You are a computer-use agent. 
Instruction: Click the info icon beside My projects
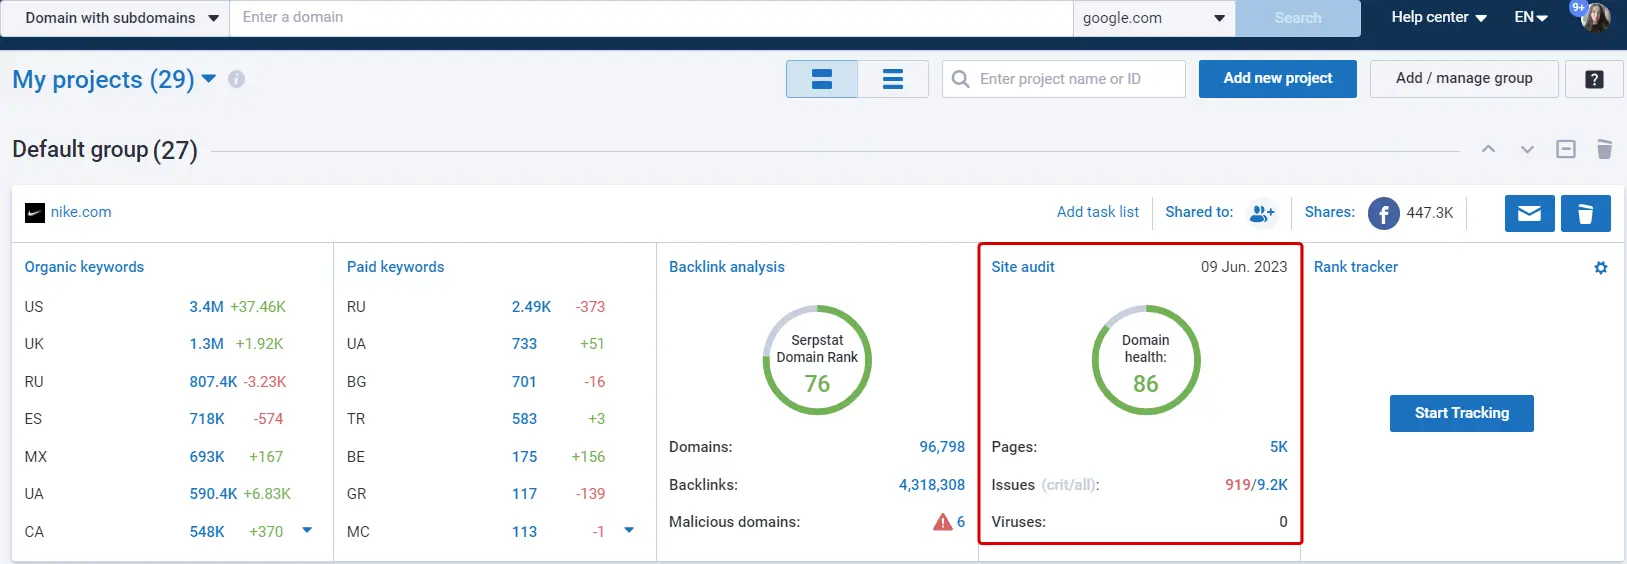236,79
